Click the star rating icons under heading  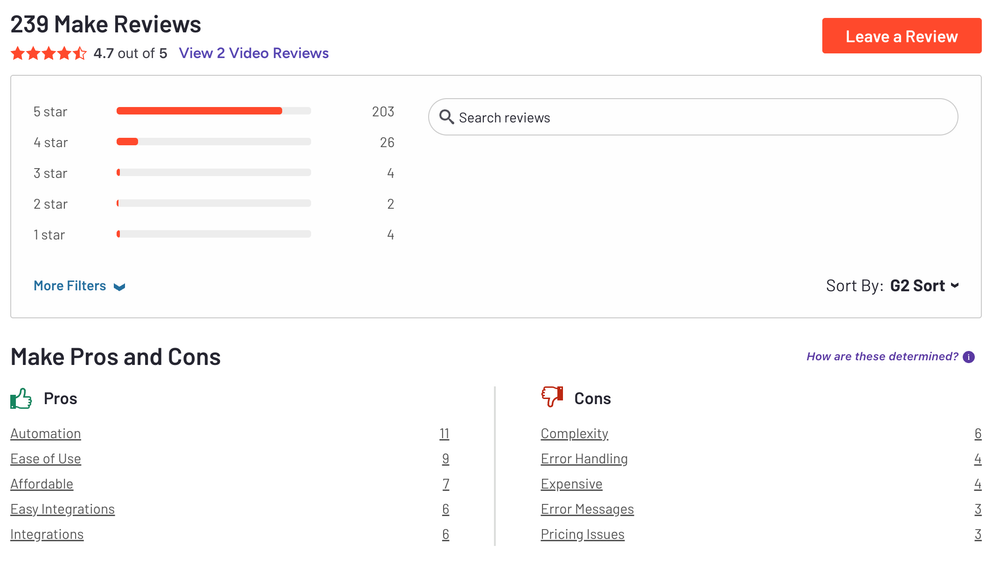(48, 54)
